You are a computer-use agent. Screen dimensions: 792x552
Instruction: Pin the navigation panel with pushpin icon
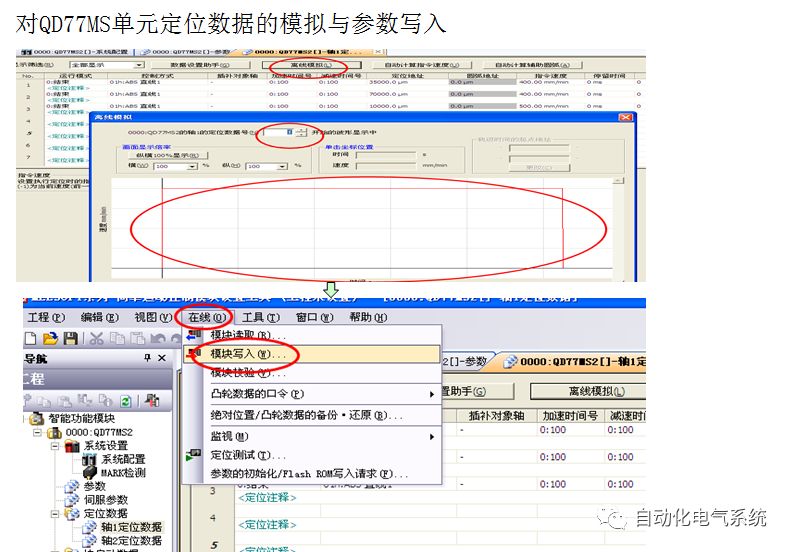click(x=148, y=358)
